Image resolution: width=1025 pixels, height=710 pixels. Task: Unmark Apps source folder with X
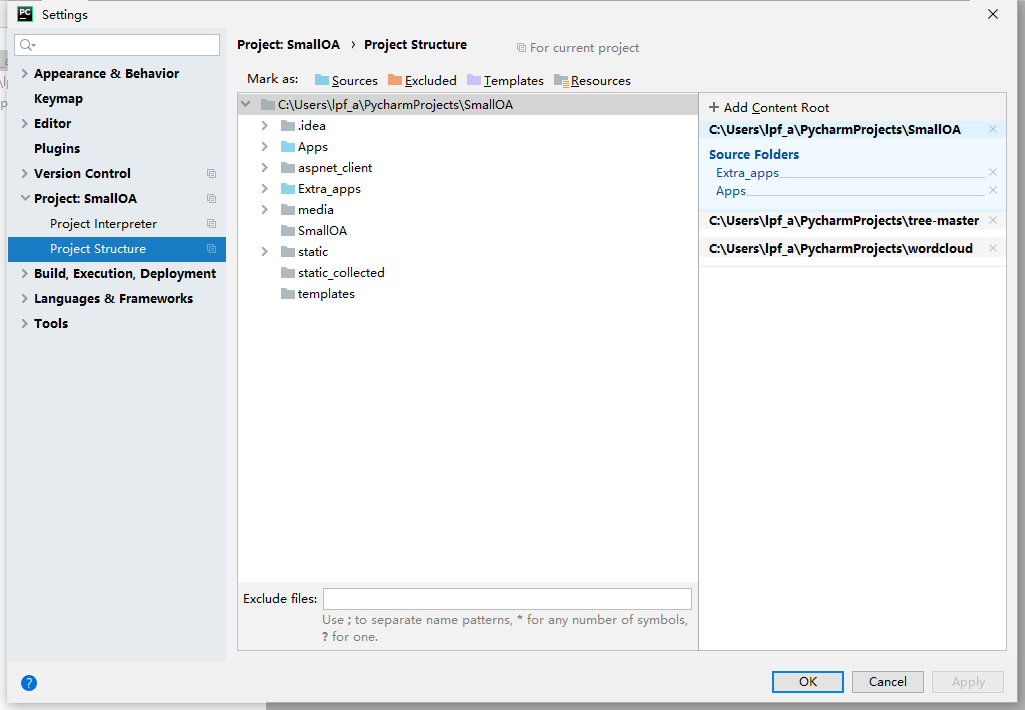pyautogui.click(x=993, y=190)
